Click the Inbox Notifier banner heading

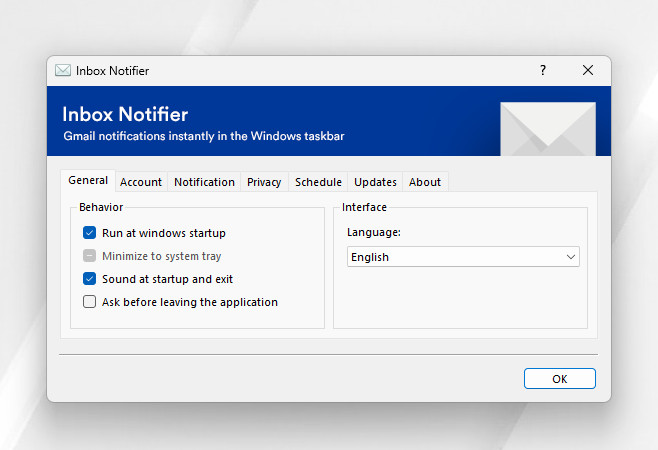(x=125, y=114)
